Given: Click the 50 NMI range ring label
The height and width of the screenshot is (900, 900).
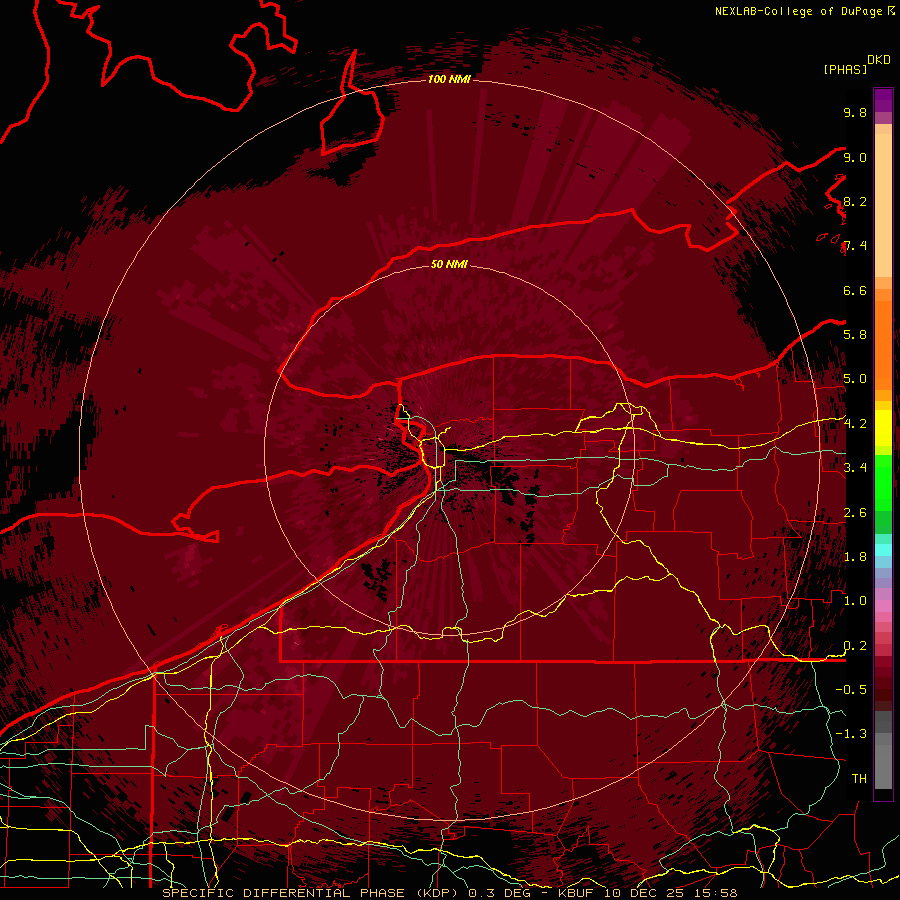Looking at the screenshot, I should 449,264.
